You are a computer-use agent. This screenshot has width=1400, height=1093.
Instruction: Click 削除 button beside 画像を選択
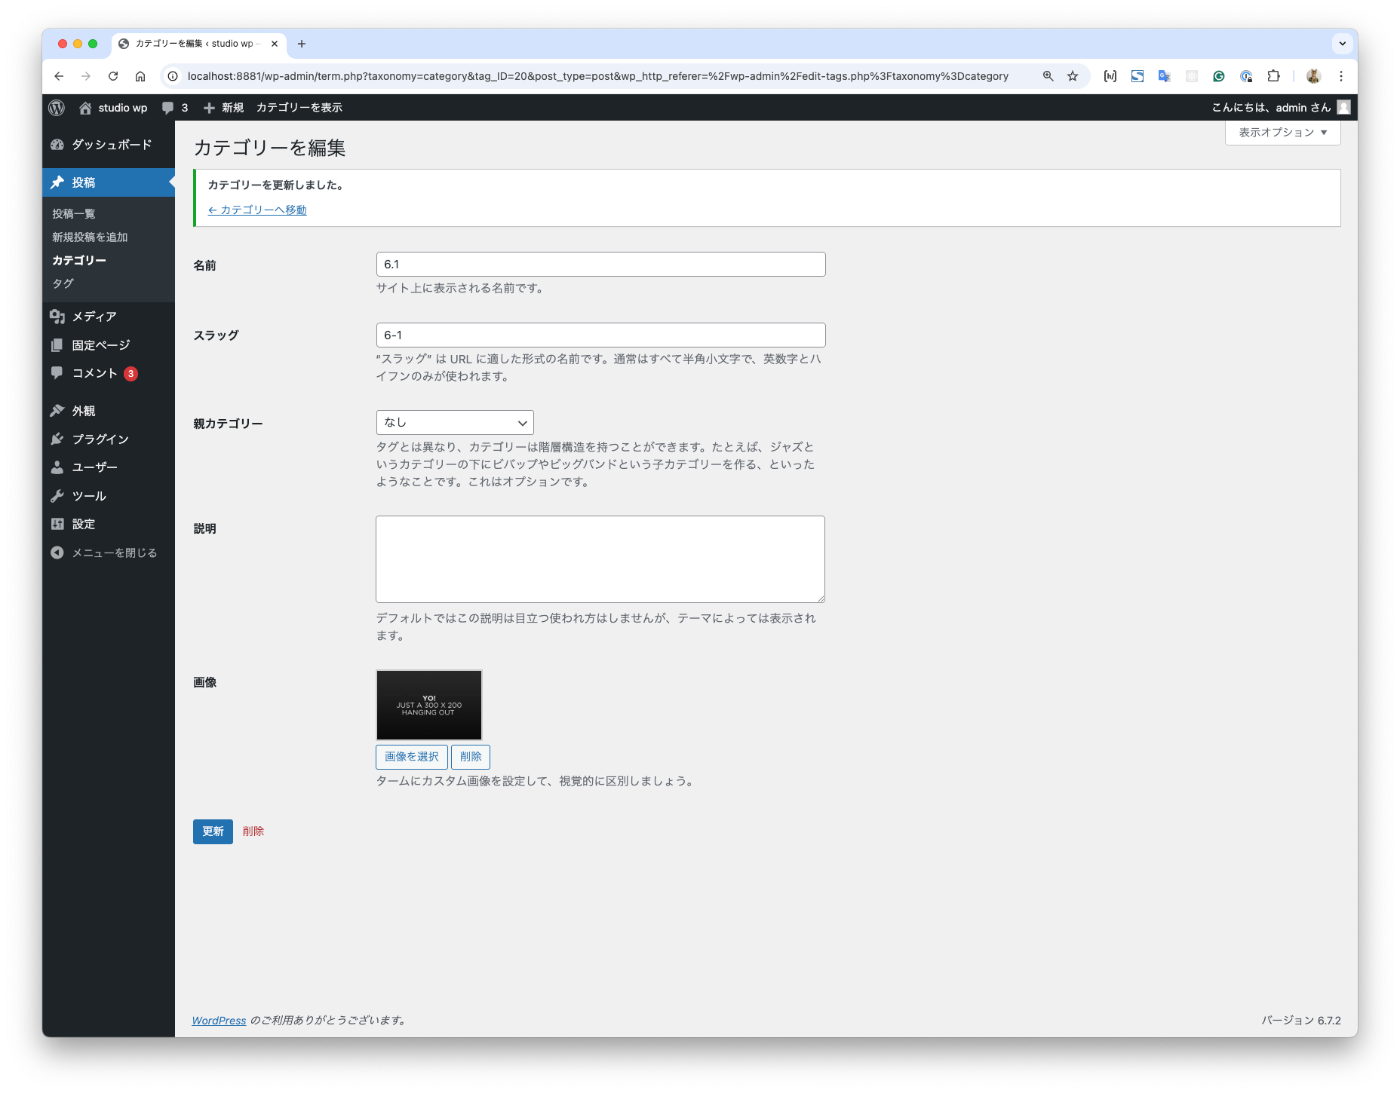coord(471,757)
